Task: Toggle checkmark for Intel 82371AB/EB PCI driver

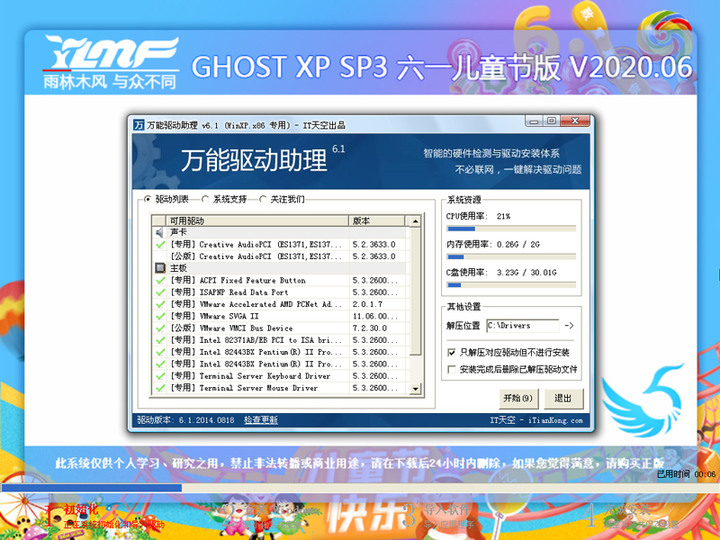Action: 160,340
